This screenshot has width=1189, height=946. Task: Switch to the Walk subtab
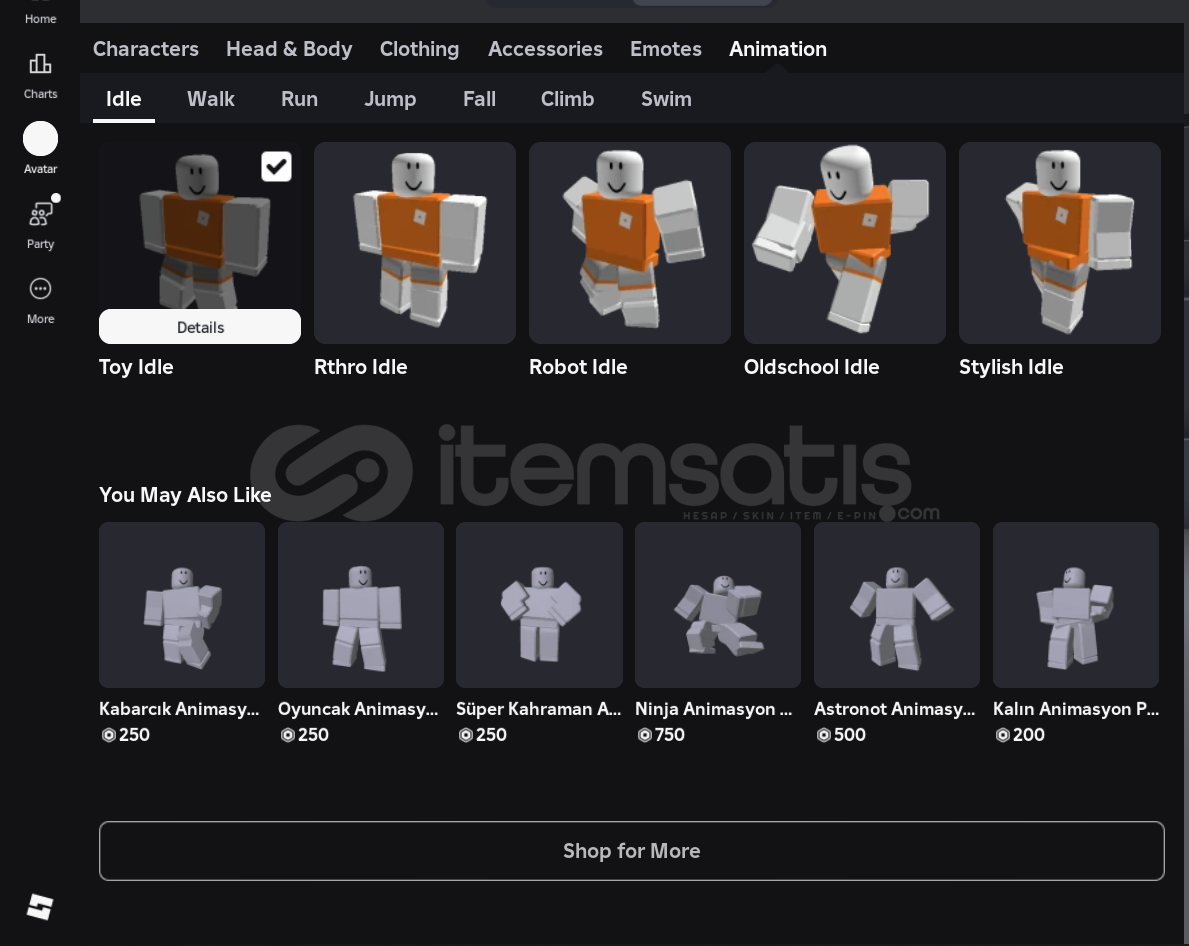coord(211,99)
